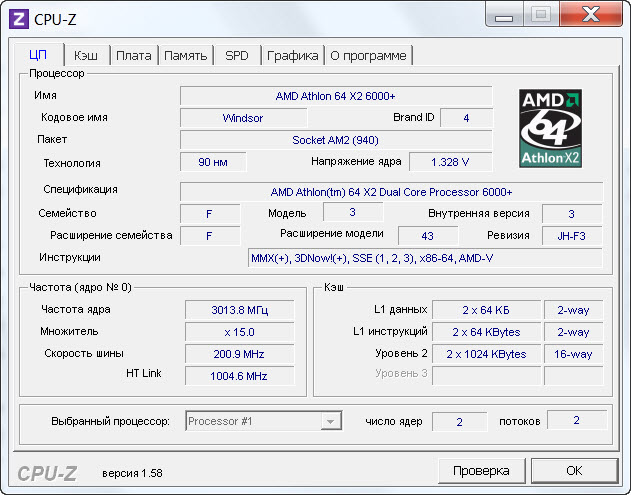Click the OK button
Screen dimensions: 631x495
573,470
